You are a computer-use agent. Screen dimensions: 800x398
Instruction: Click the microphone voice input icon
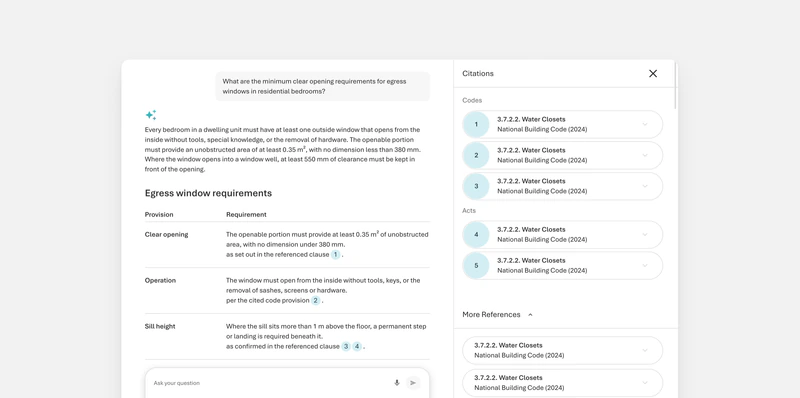(397, 383)
